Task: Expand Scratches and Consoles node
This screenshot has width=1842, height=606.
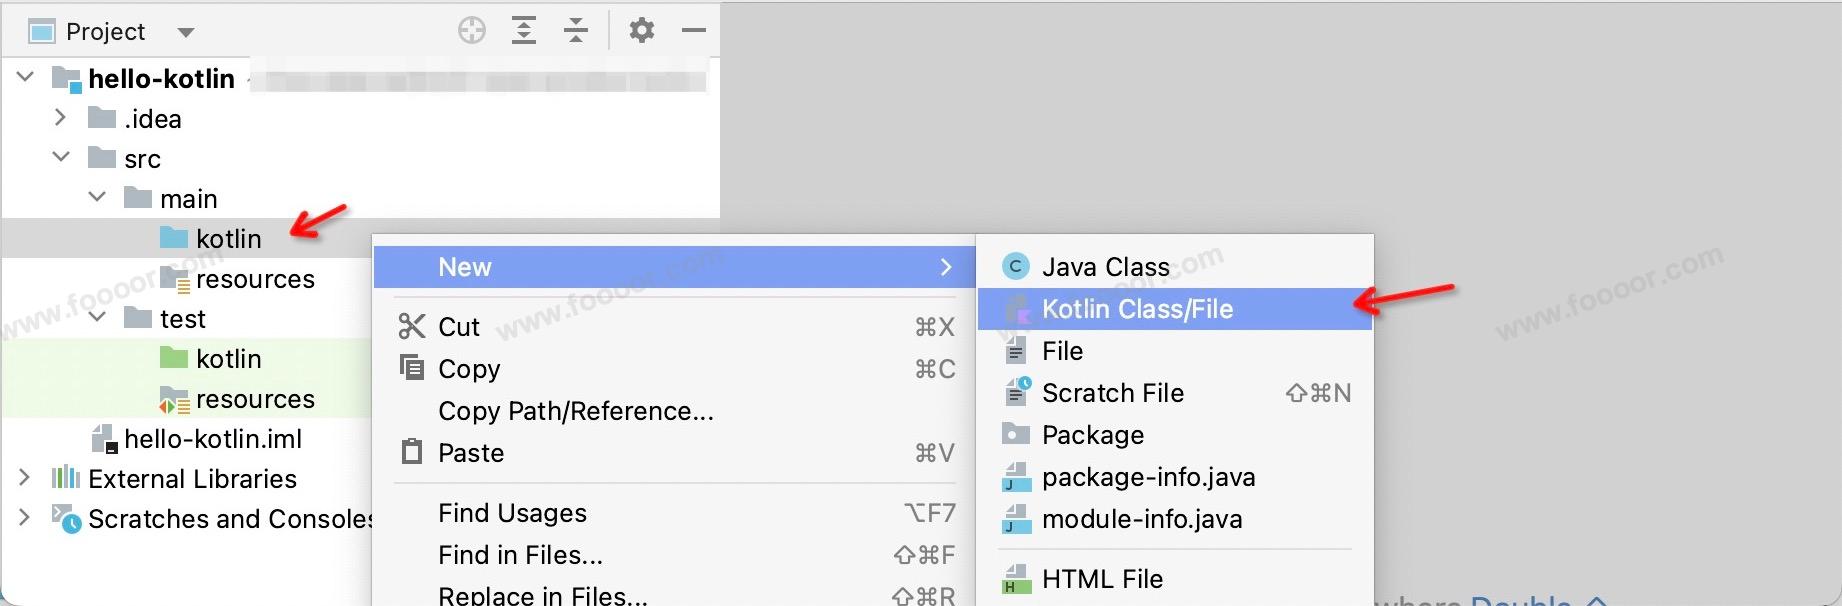Action: coord(25,518)
